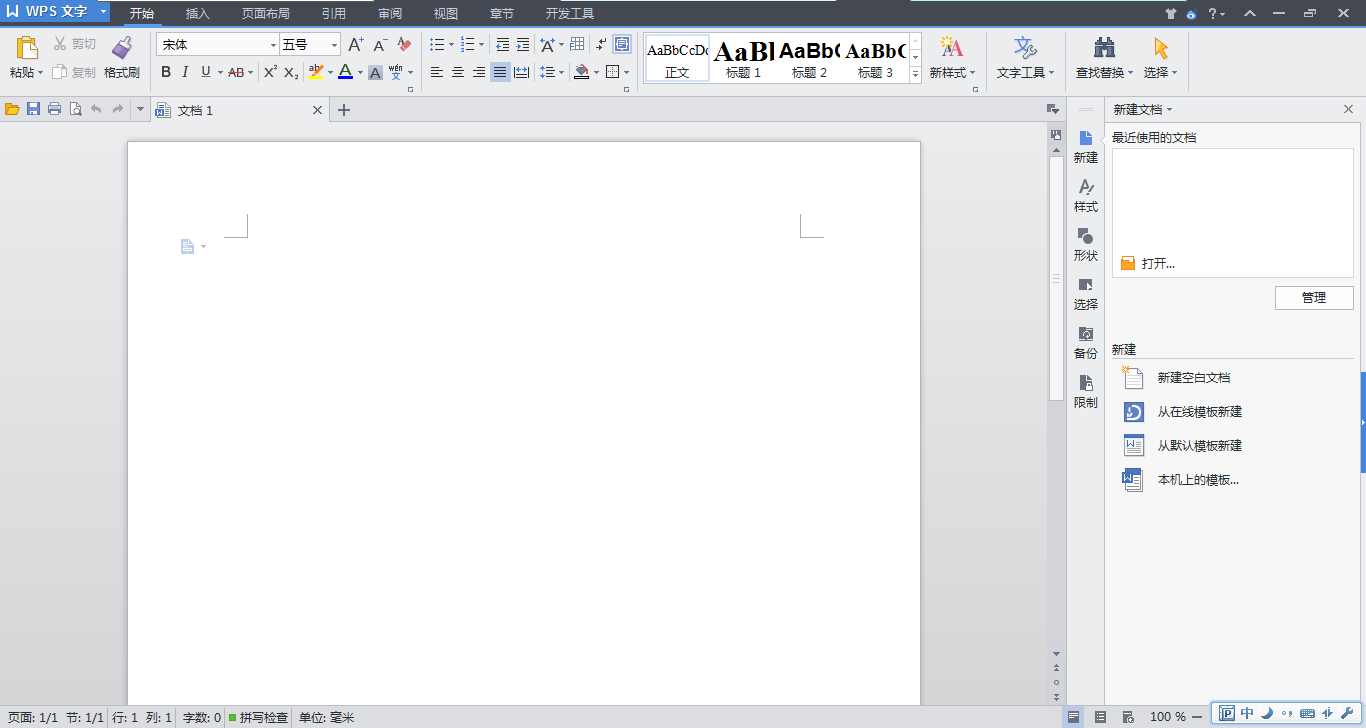This screenshot has height=728, width=1366.
Task: Open print preview icon
Action: [75, 109]
